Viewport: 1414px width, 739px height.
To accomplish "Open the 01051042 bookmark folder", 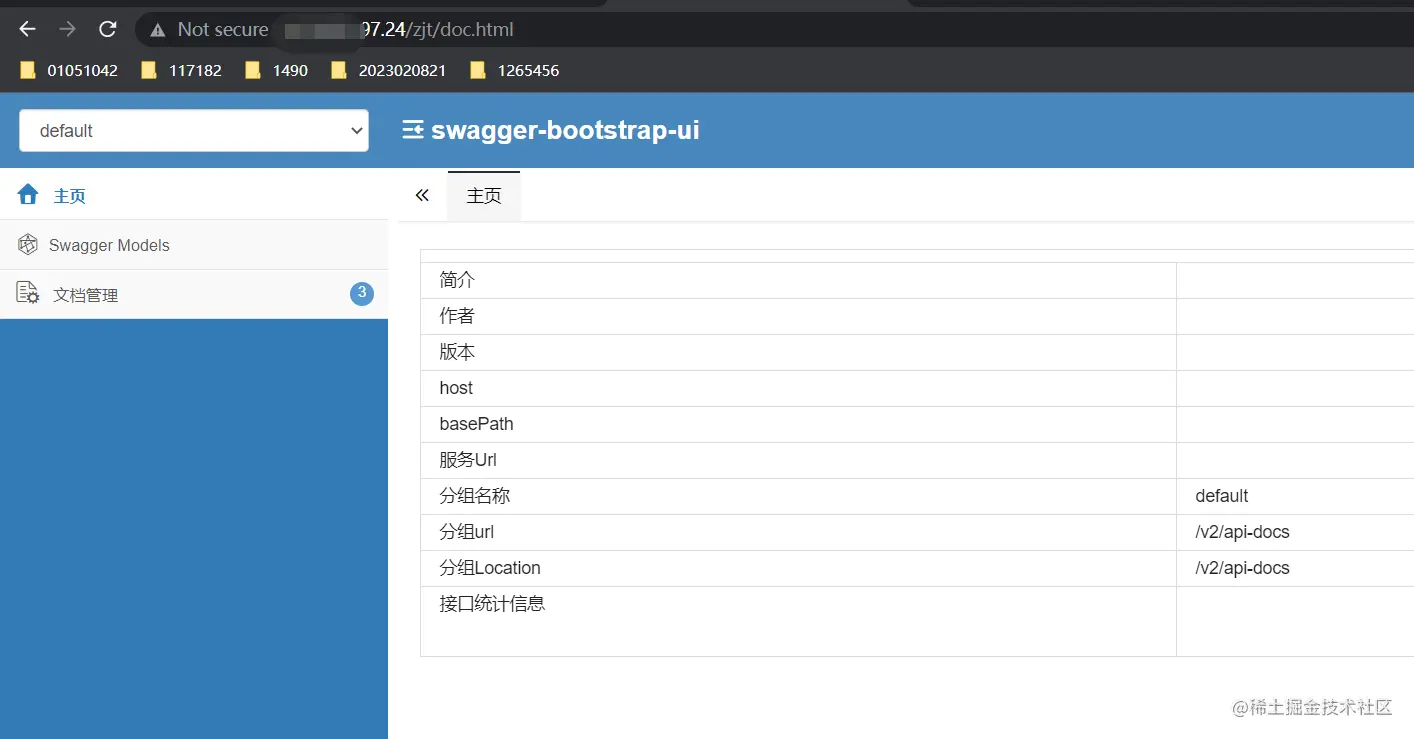I will coord(69,70).
